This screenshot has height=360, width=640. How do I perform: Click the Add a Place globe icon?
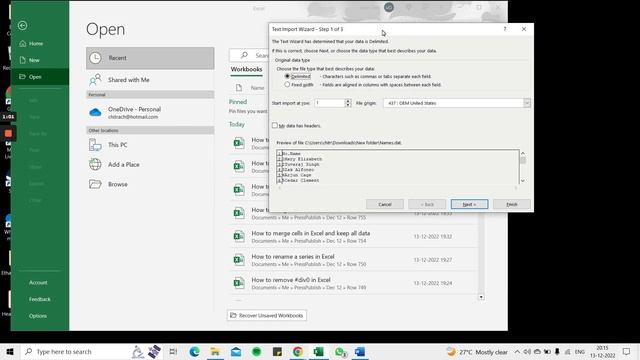pos(95,164)
